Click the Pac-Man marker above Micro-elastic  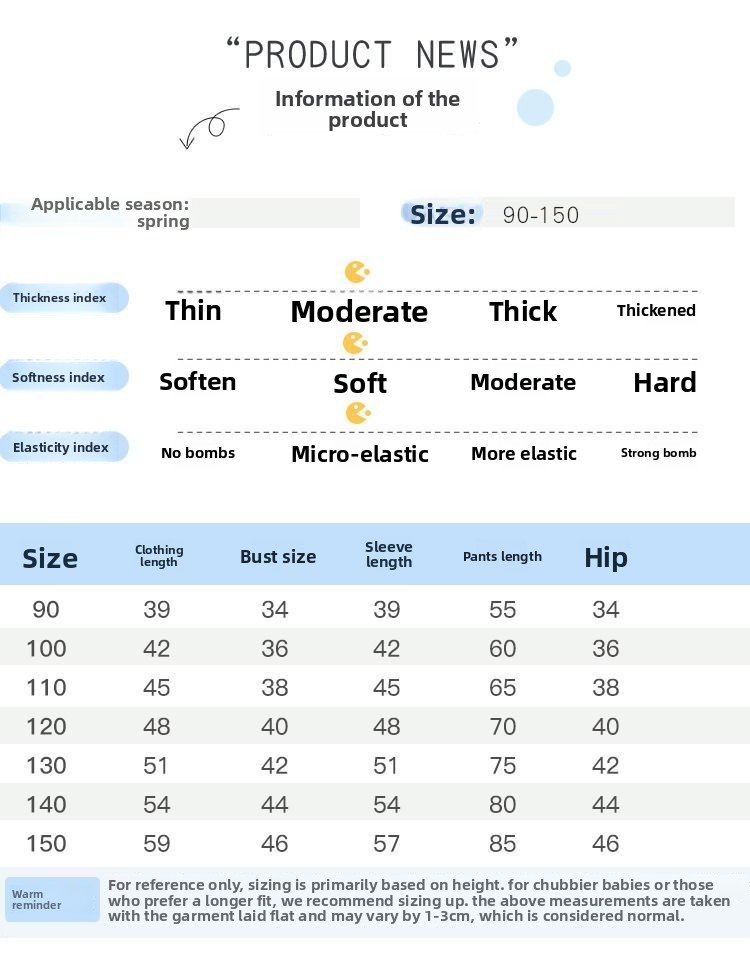(x=357, y=413)
